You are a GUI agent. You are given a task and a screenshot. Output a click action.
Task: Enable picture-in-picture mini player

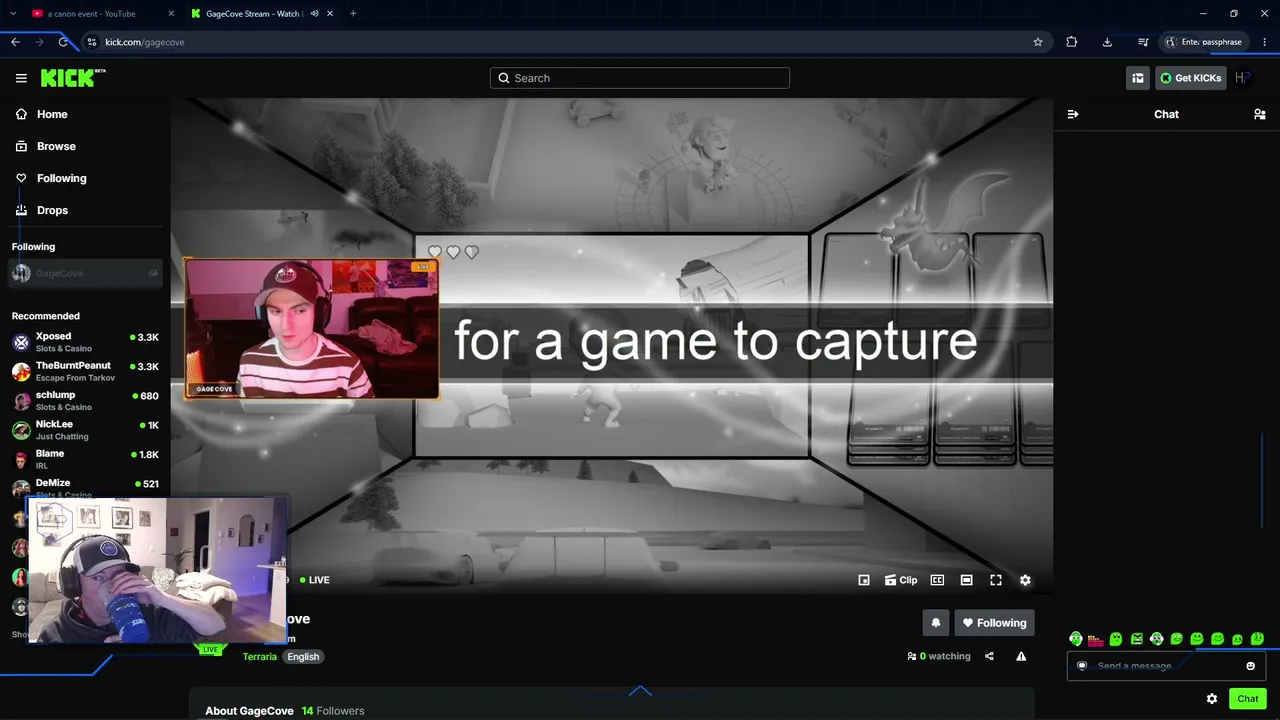(x=864, y=580)
